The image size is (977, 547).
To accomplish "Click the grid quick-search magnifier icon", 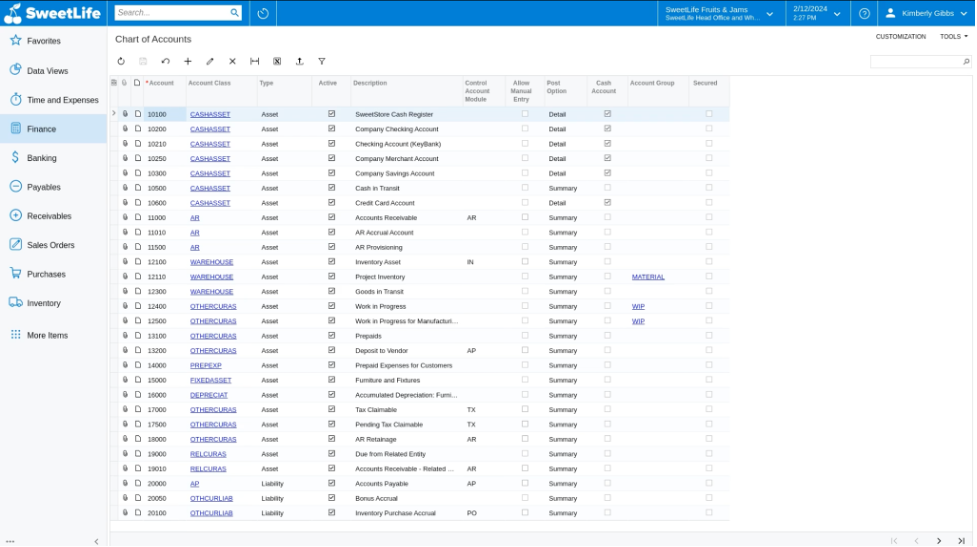I will pyautogui.click(x=966, y=62).
